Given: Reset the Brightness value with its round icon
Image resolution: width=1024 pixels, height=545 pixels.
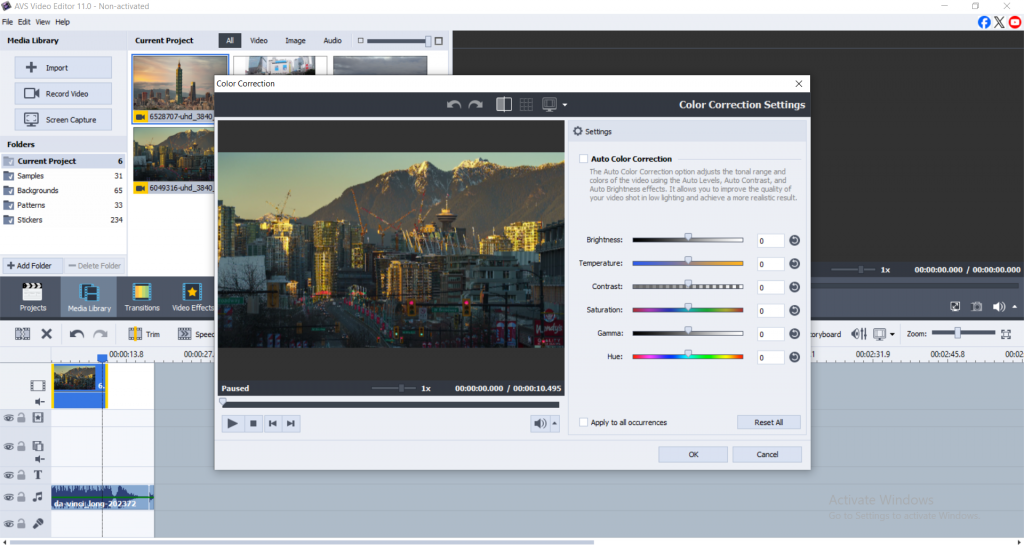Looking at the screenshot, I should pyautogui.click(x=795, y=240).
